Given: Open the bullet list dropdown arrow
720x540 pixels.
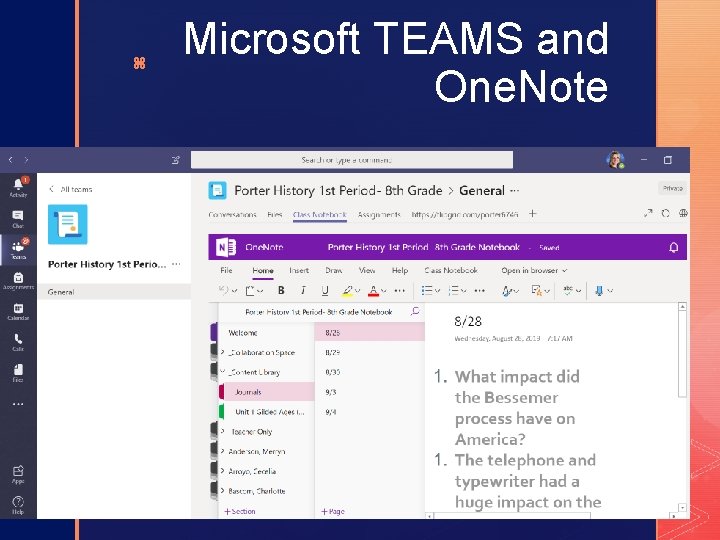Looking at the screenshot, I should 437,291.
